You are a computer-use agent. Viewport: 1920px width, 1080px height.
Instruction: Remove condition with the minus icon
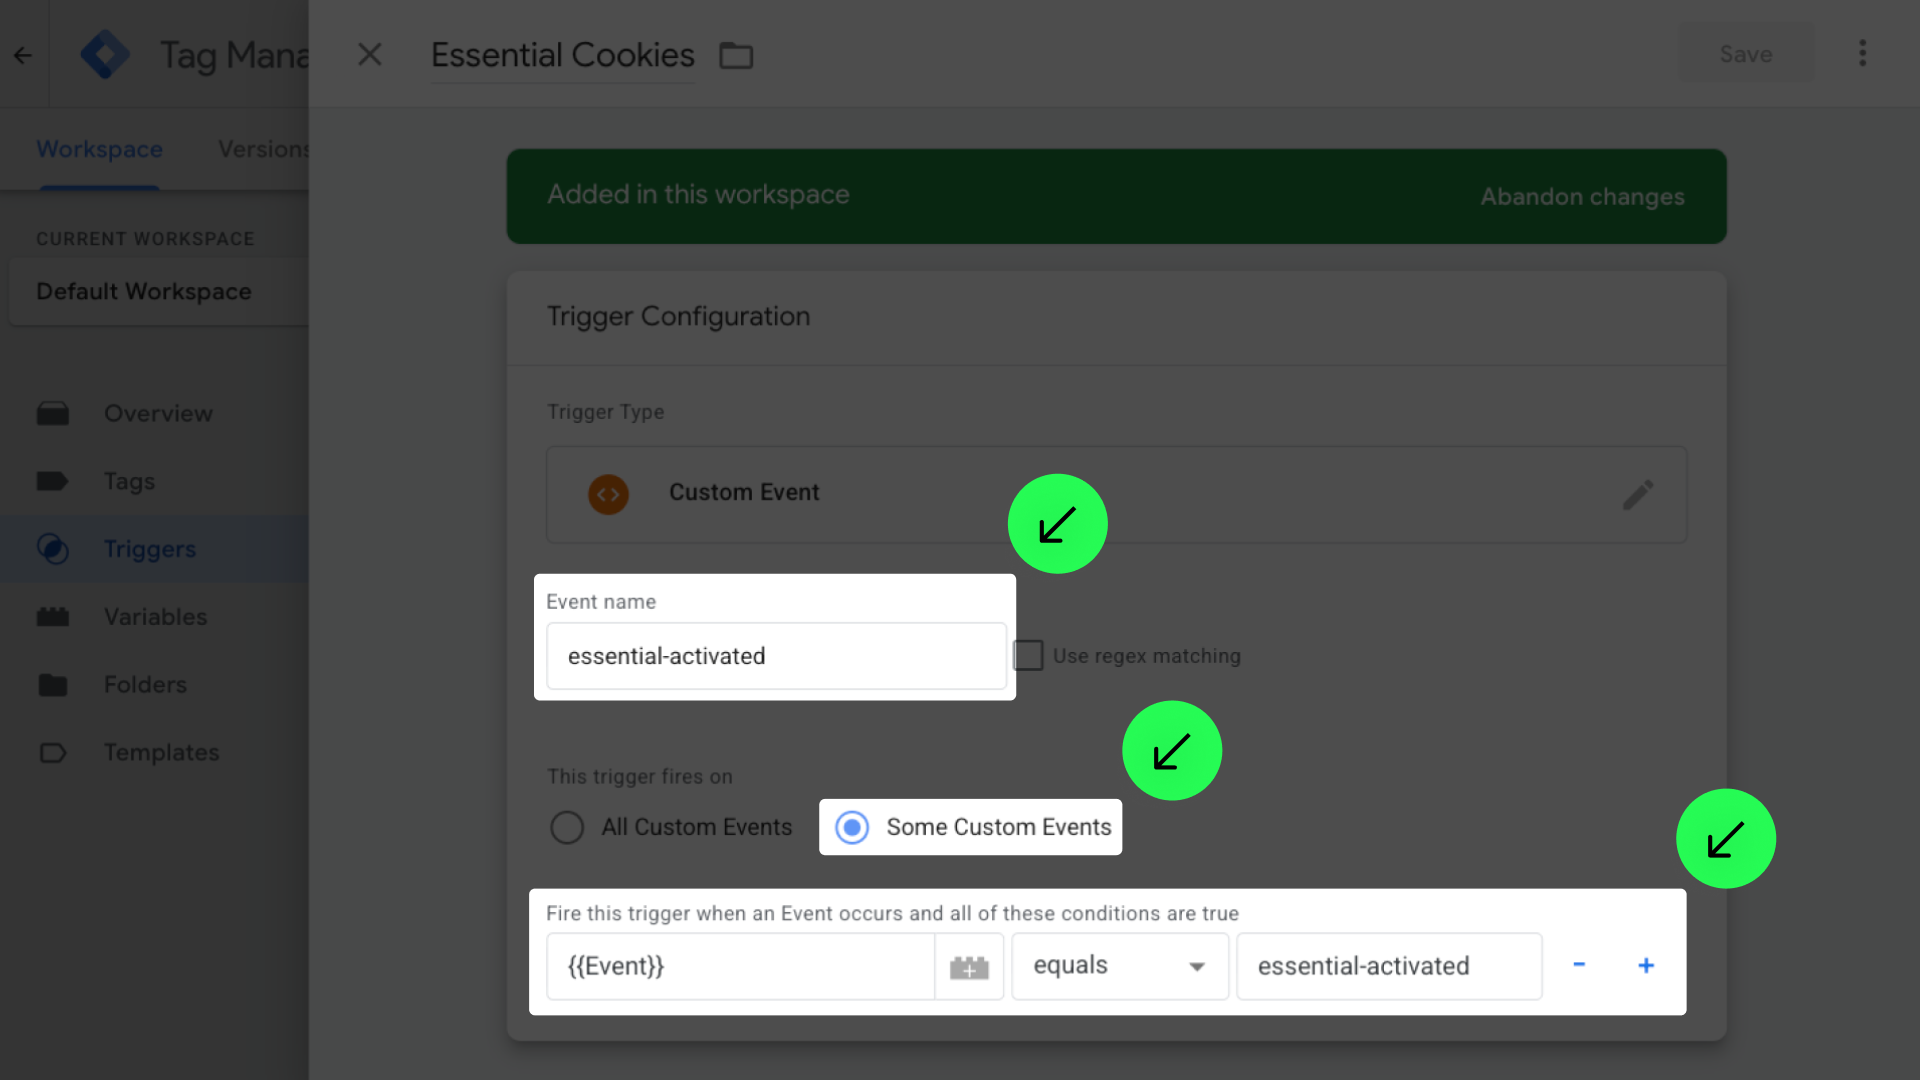click(1579, 965)
